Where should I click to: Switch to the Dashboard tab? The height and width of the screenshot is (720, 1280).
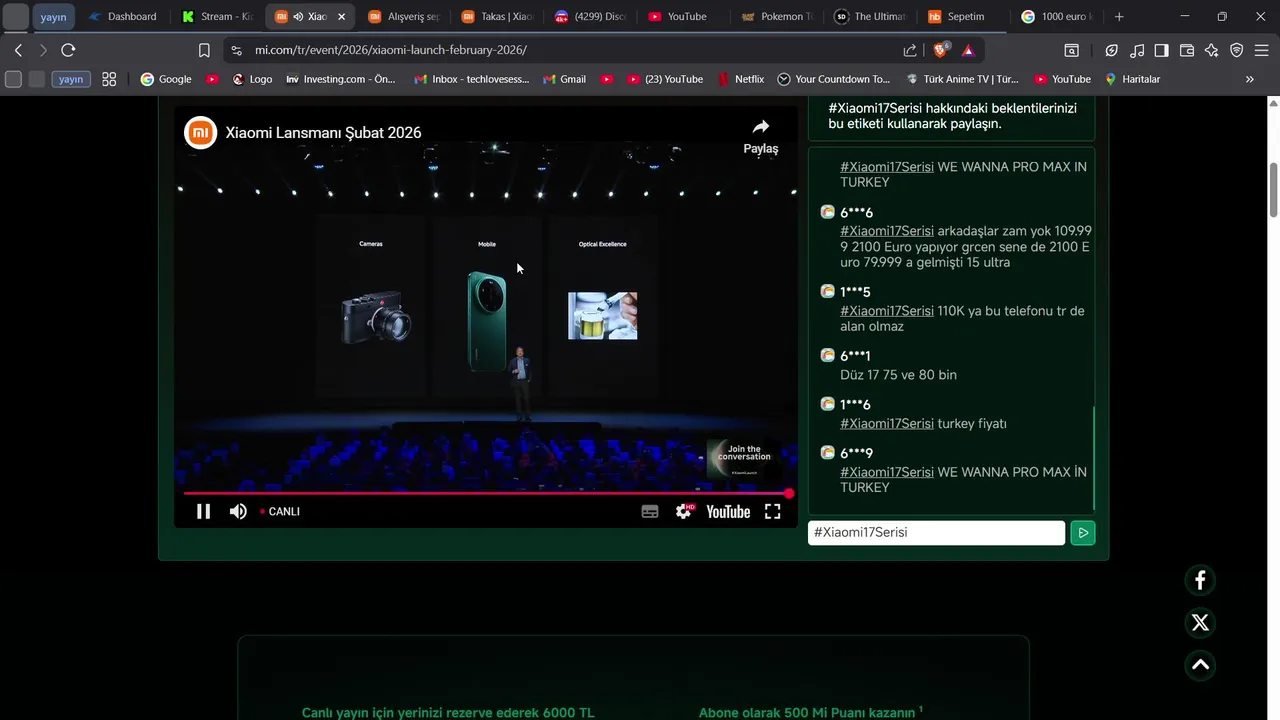click(x=123, y=17)
